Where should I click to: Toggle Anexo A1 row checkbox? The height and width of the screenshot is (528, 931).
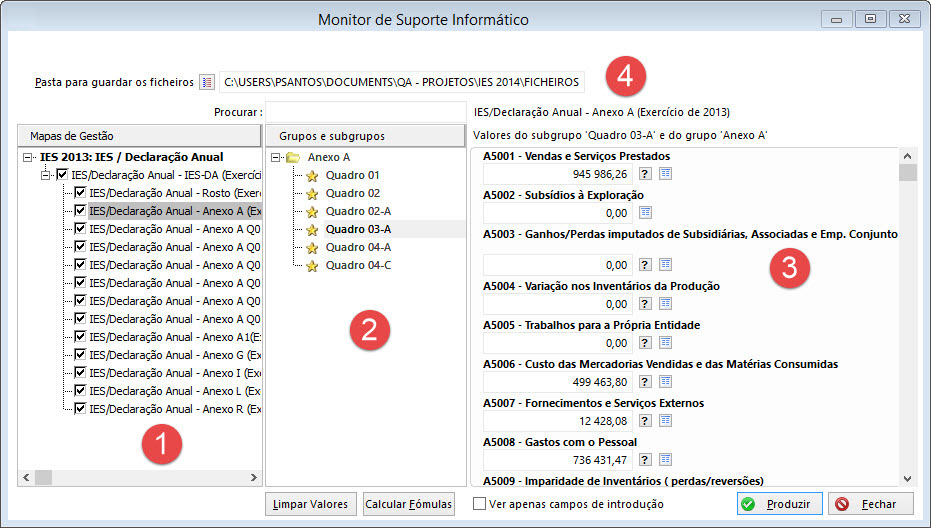click(x=80, y=336)
